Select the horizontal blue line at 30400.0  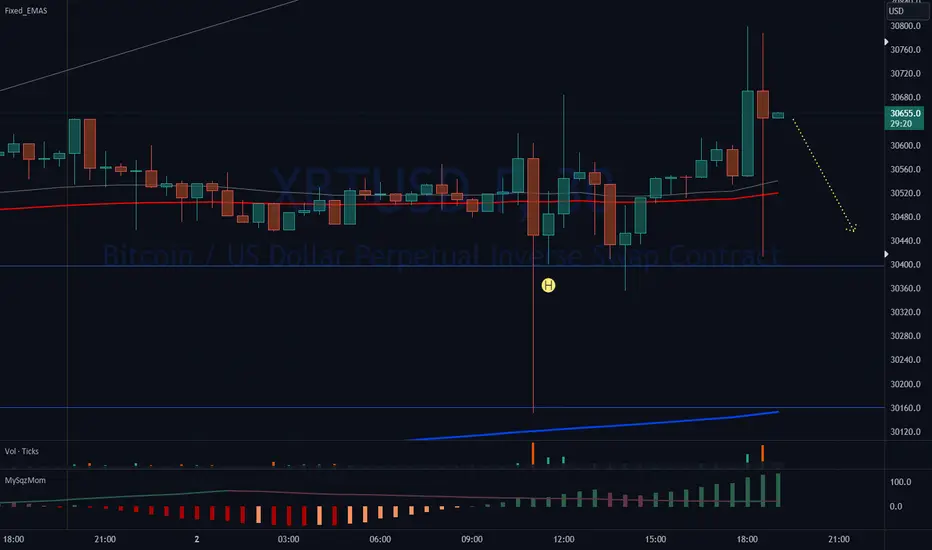coord(442,266)
